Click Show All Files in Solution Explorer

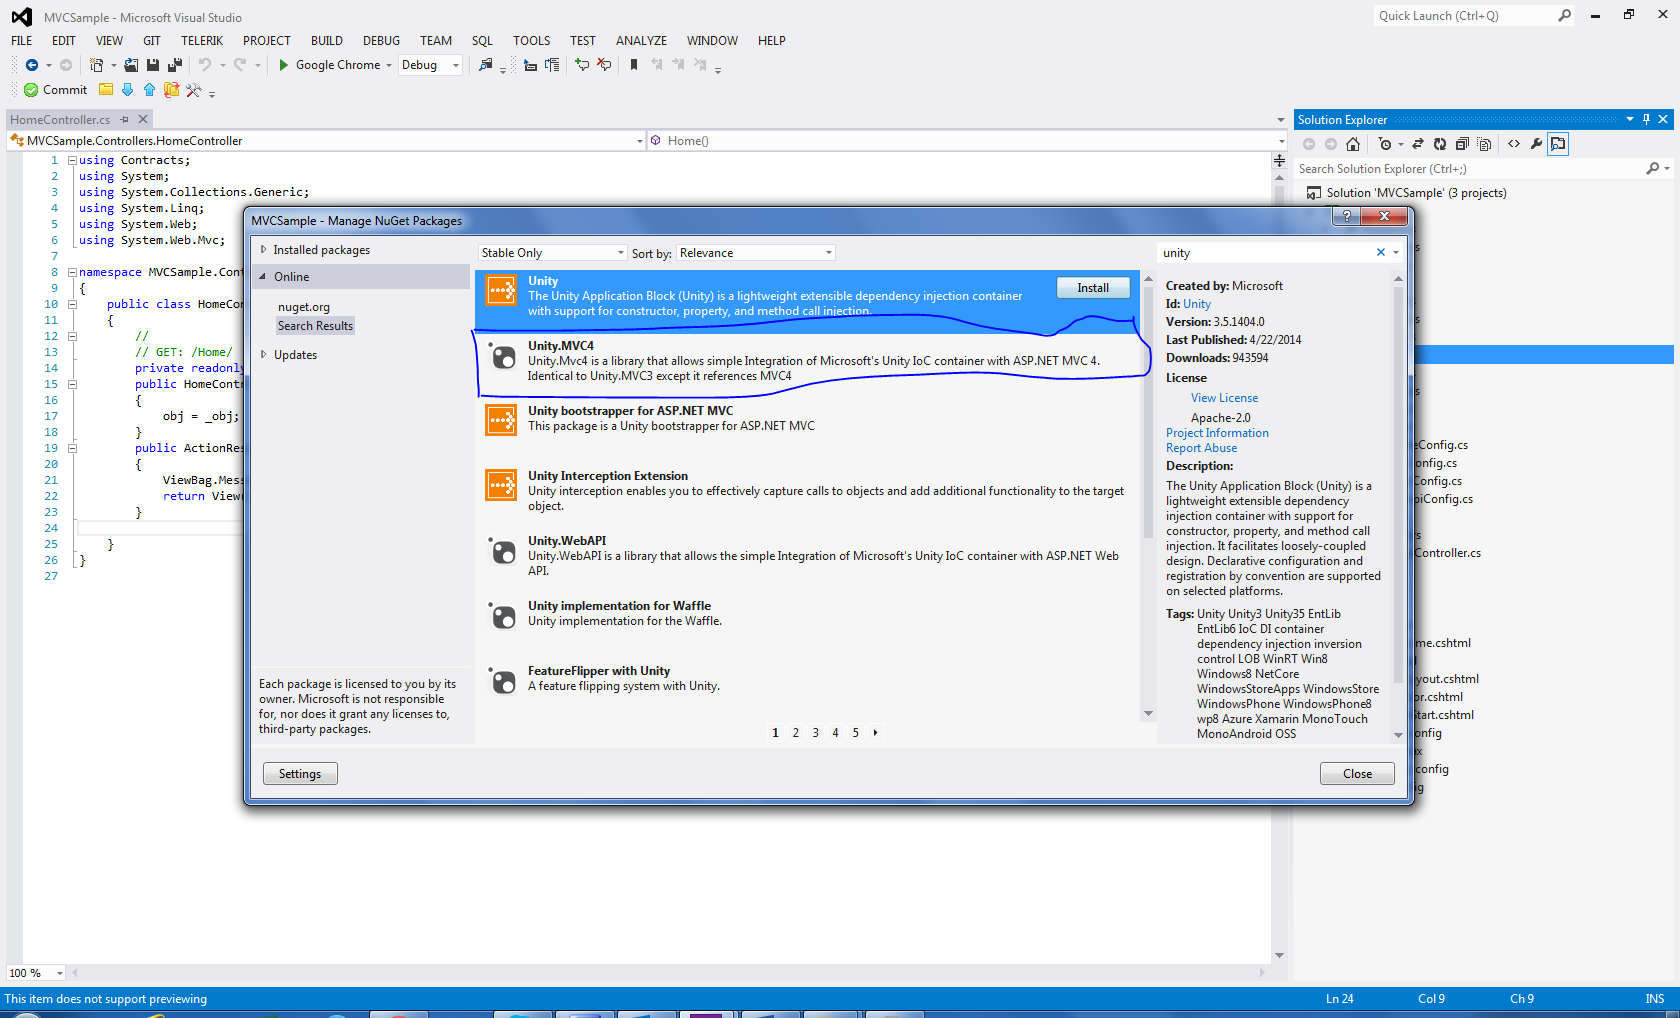[1484, 144]
